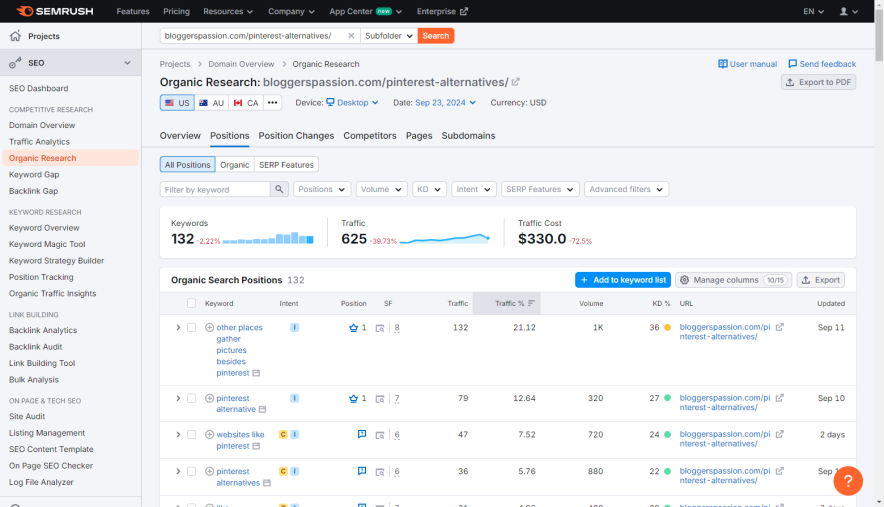884x507 pixels.
Task: Click the chat SERP feature icon for 'websites like pinterest'
Action: 362,434
